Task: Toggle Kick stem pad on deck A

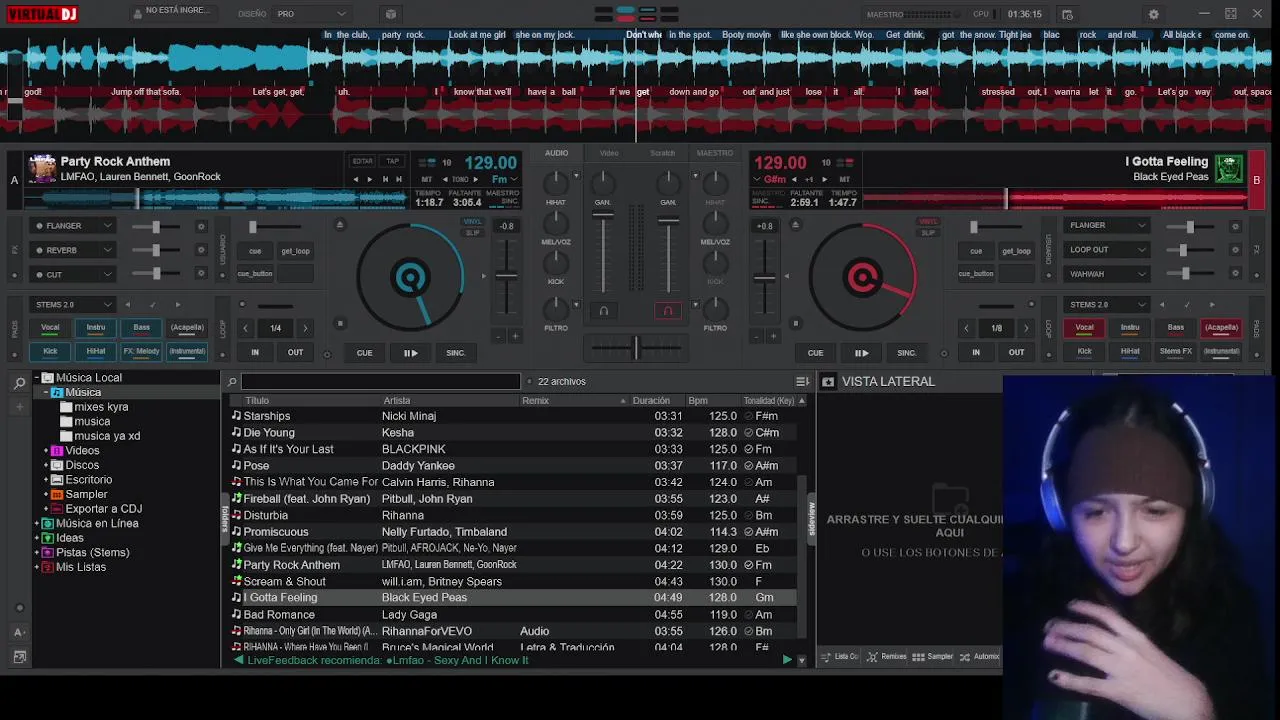Action: tap(50, 351)
